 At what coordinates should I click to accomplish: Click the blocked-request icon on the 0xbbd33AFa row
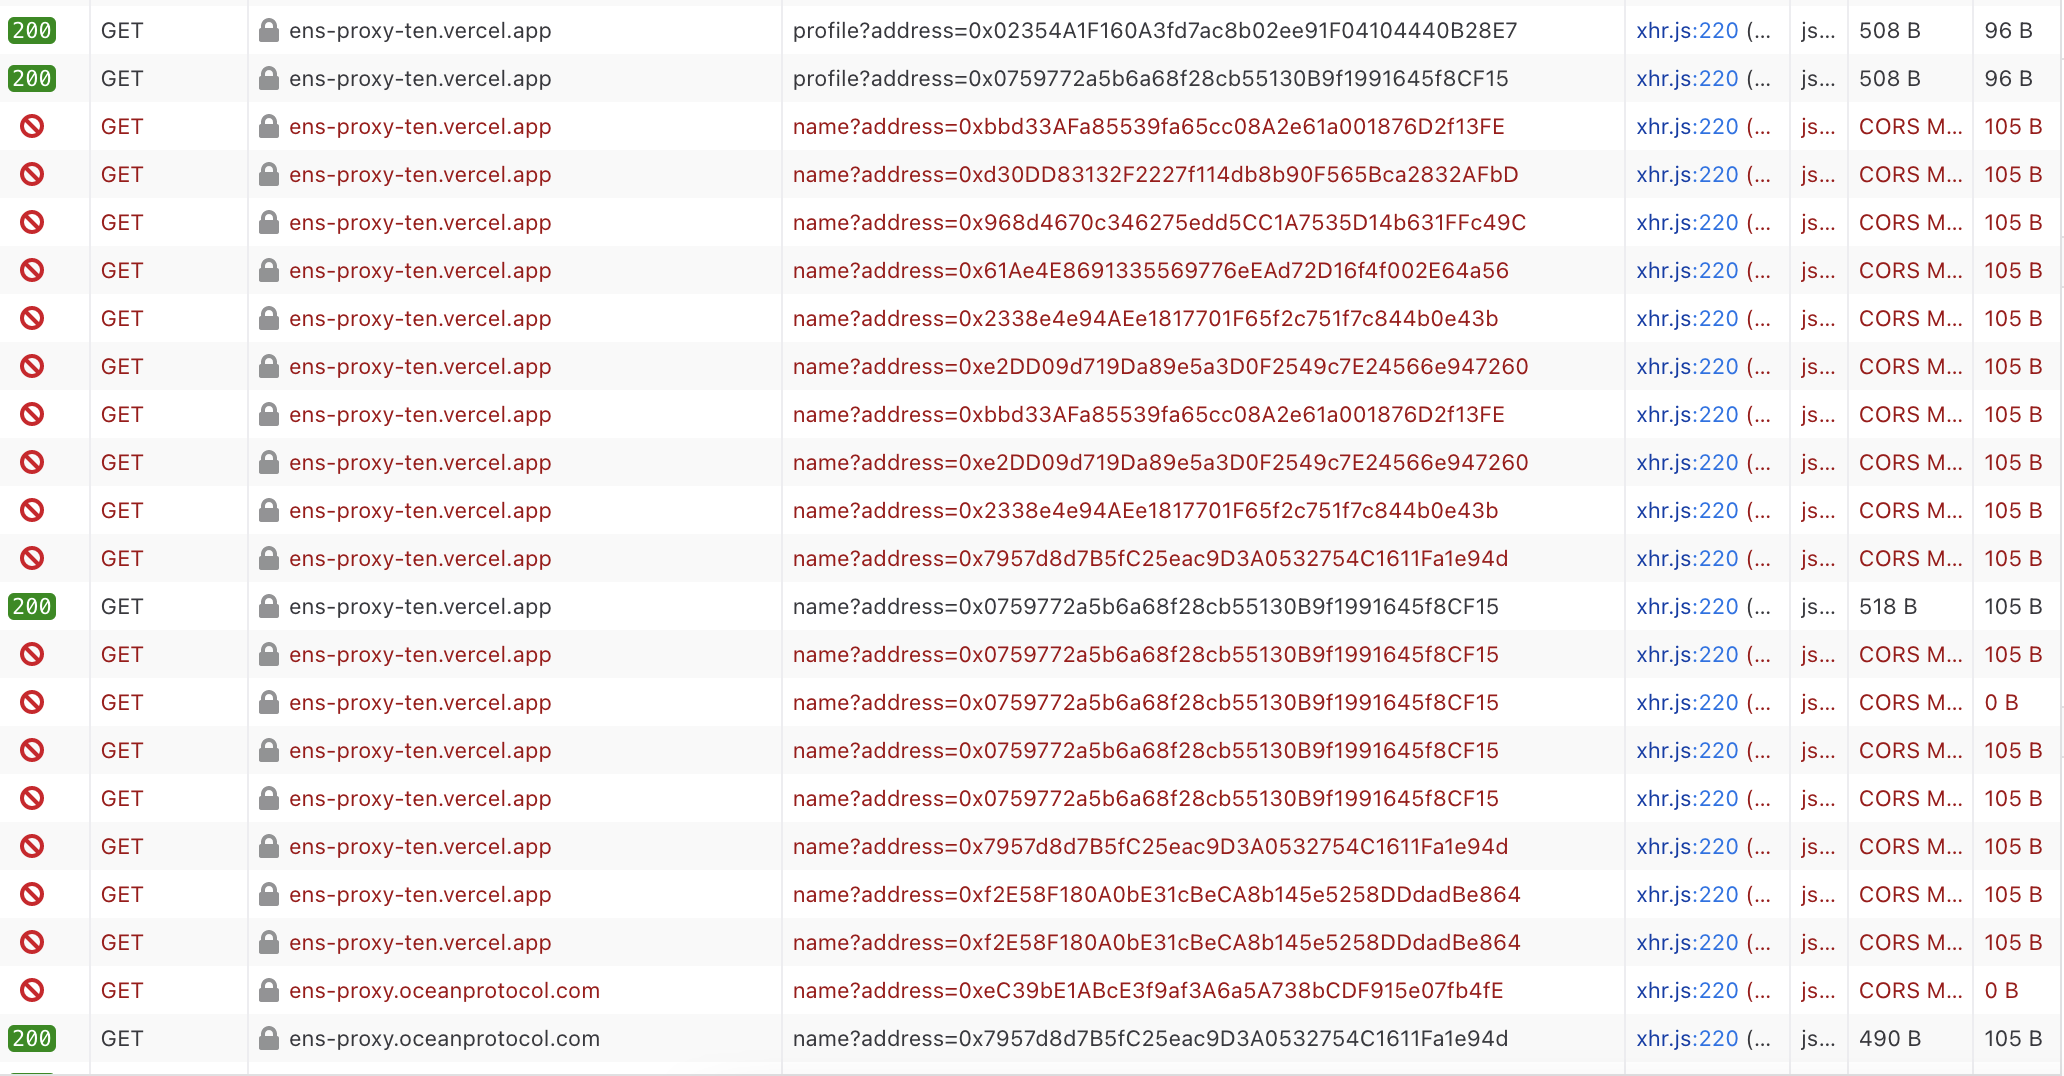[x=32, y=126]
